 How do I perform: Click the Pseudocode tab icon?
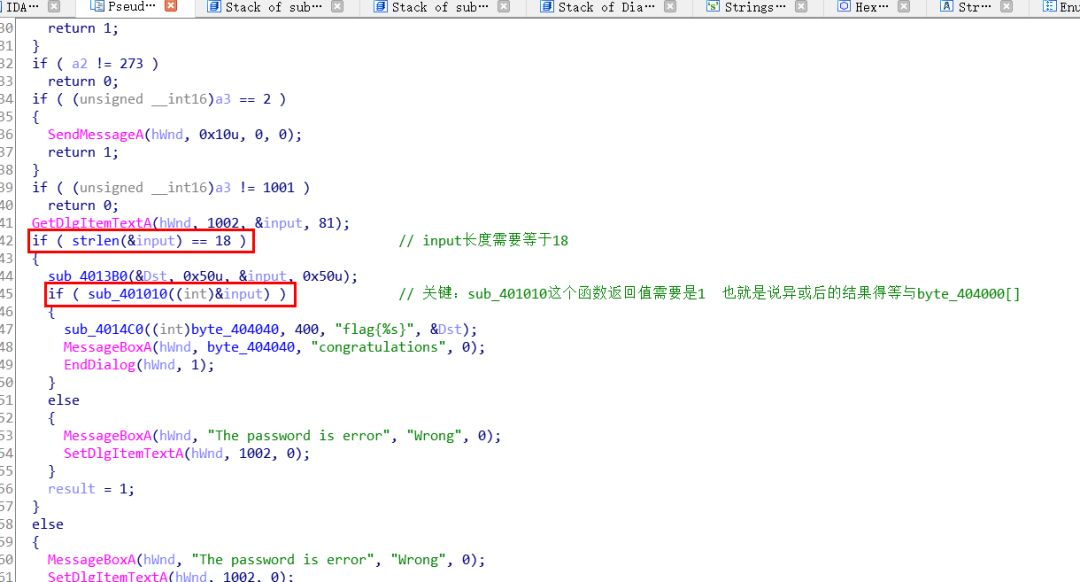pos(98,6)
